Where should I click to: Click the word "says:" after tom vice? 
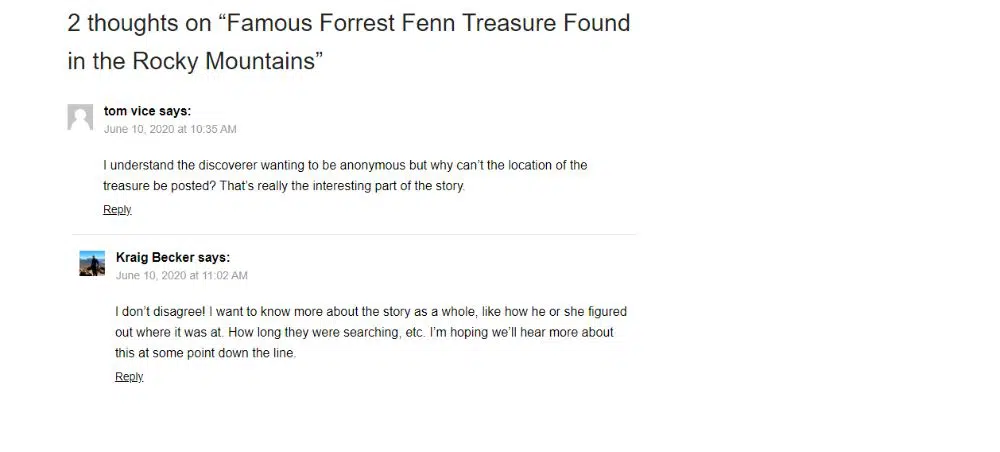click(x=175, y=111)
